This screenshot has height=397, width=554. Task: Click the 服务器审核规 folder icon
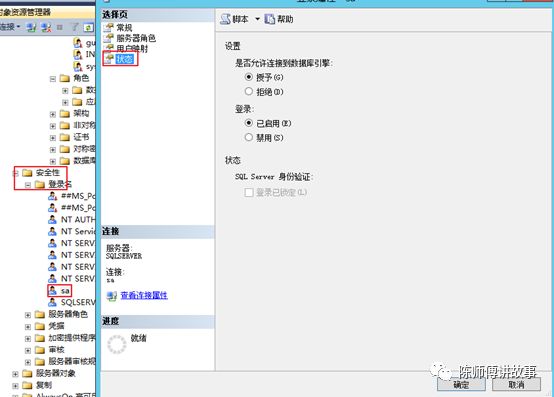tap(40, 362)
